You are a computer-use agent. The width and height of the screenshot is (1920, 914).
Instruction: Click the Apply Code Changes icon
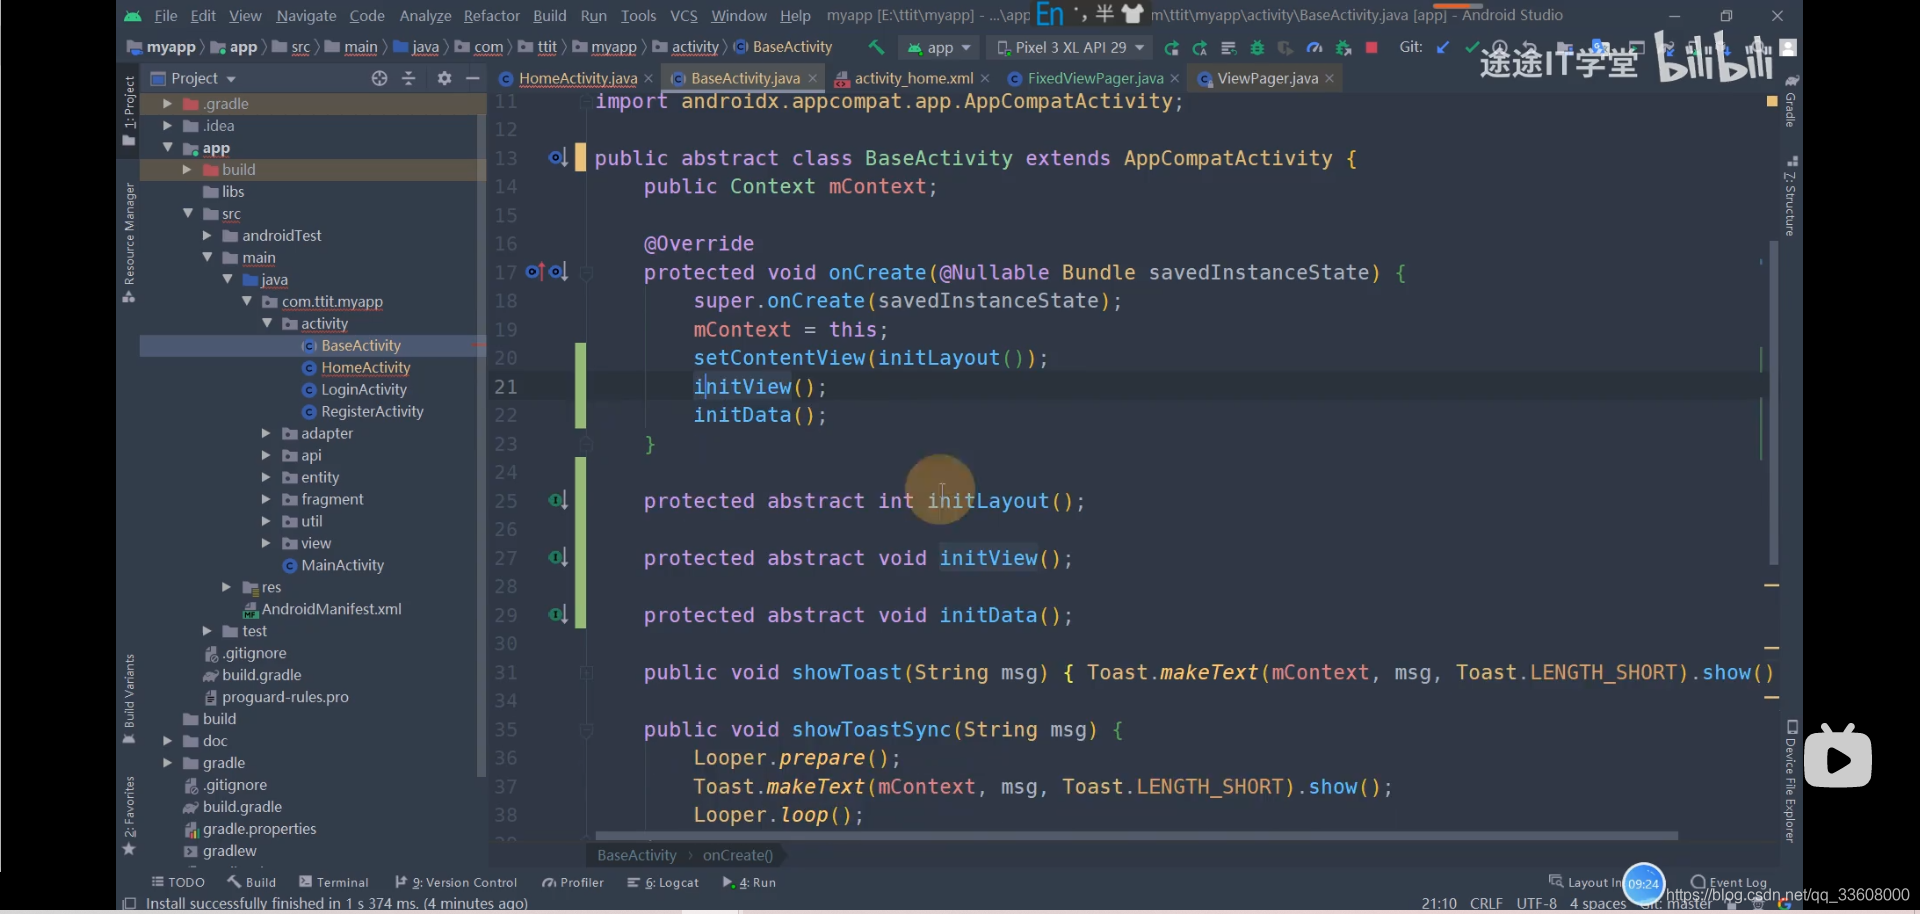pyautogui.click(x=1229, y=48)
